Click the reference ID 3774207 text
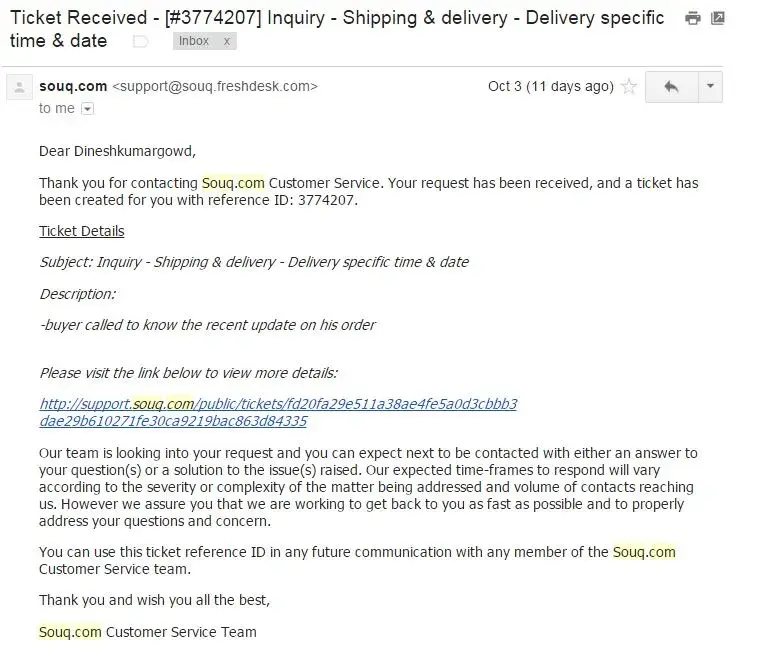This screenshot has width=771, height=669. 328,200
